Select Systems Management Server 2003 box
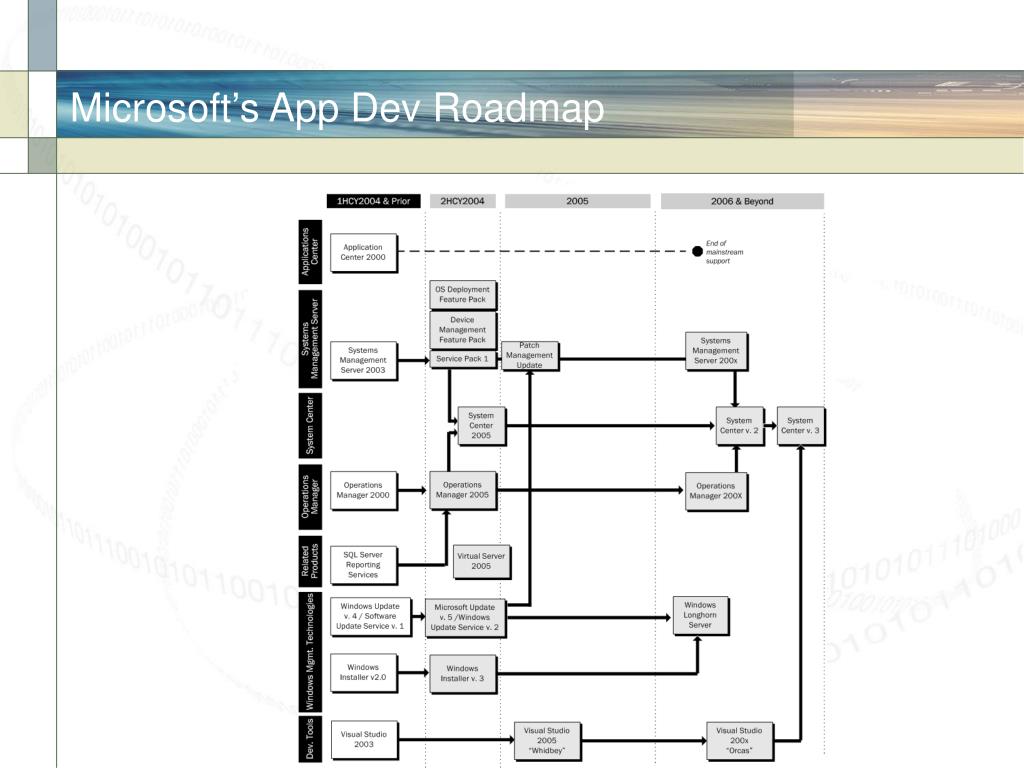This screenshot has height=768, width=1024. pos(363,360)
